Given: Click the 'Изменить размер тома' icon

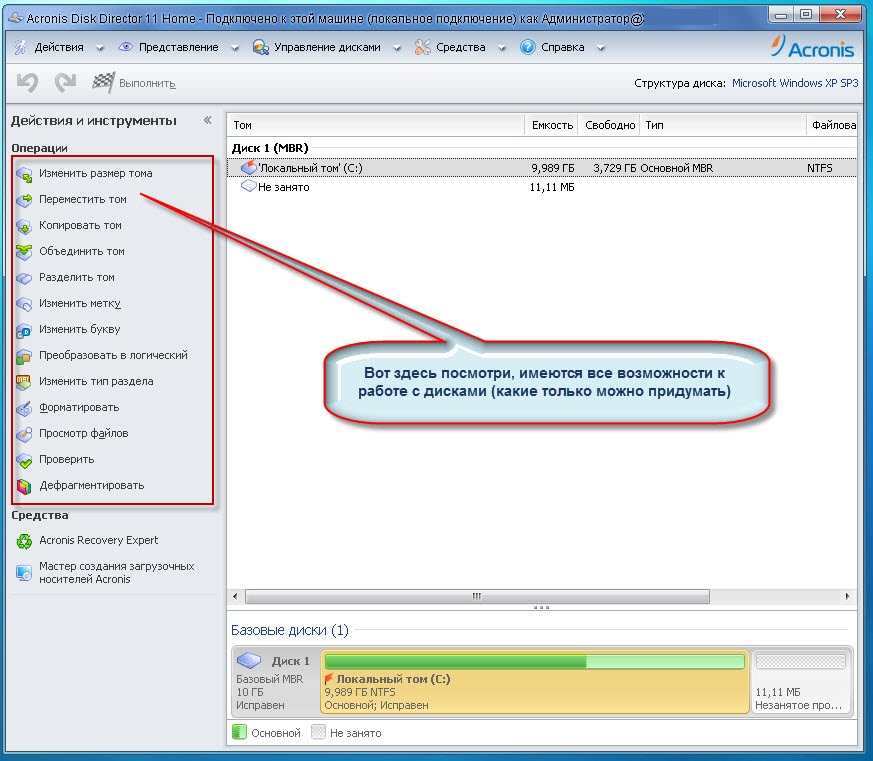Looking at the screenshot, I should pos(24,174).
